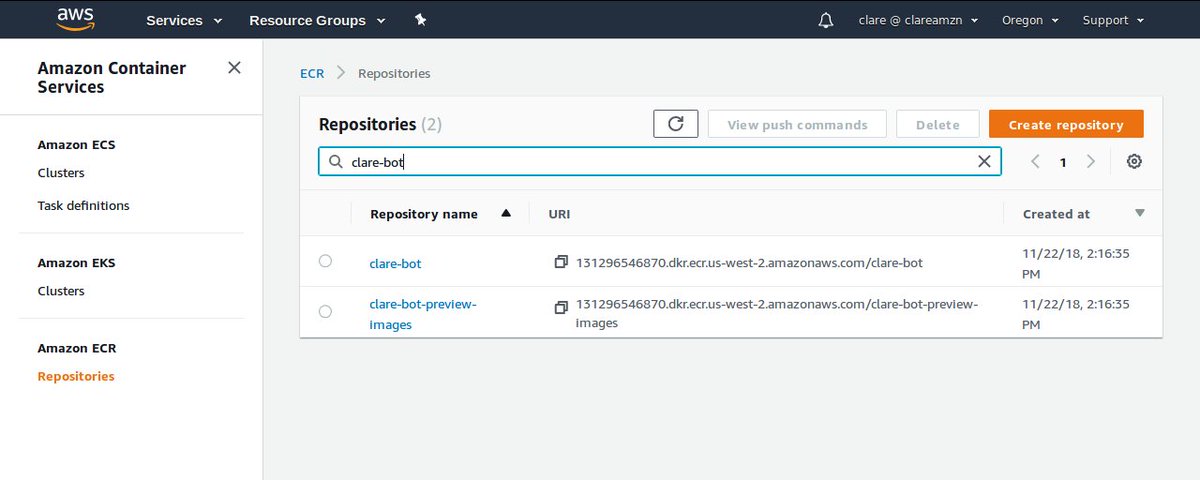Open the notifications bell

point(826,20)
